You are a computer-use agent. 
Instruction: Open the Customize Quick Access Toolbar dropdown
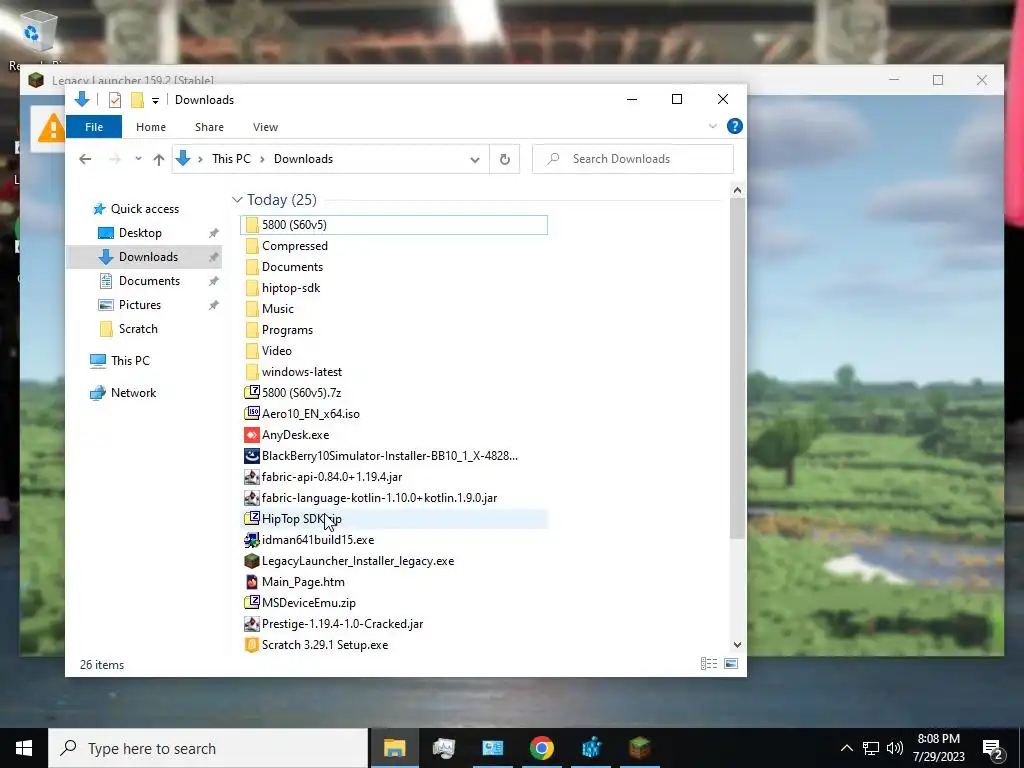(x=155, y=101)
